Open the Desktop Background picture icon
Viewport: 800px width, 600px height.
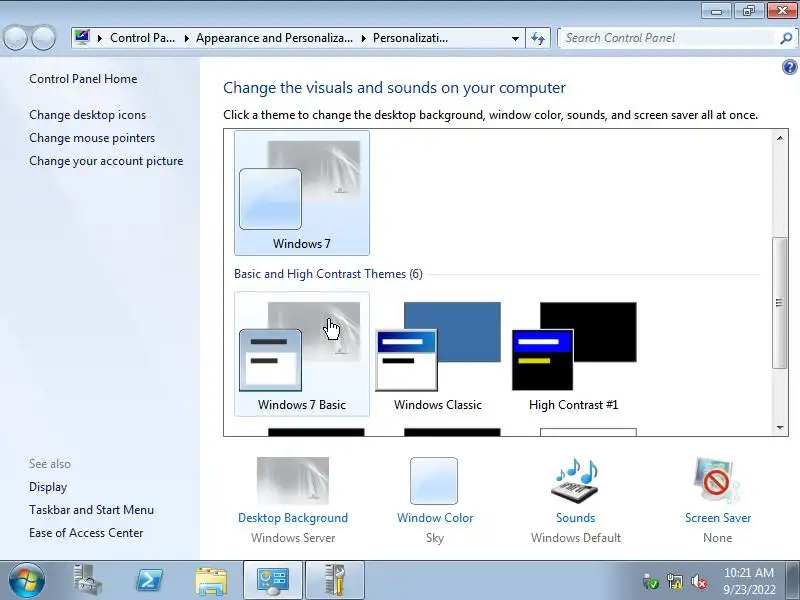coord(293,481)
